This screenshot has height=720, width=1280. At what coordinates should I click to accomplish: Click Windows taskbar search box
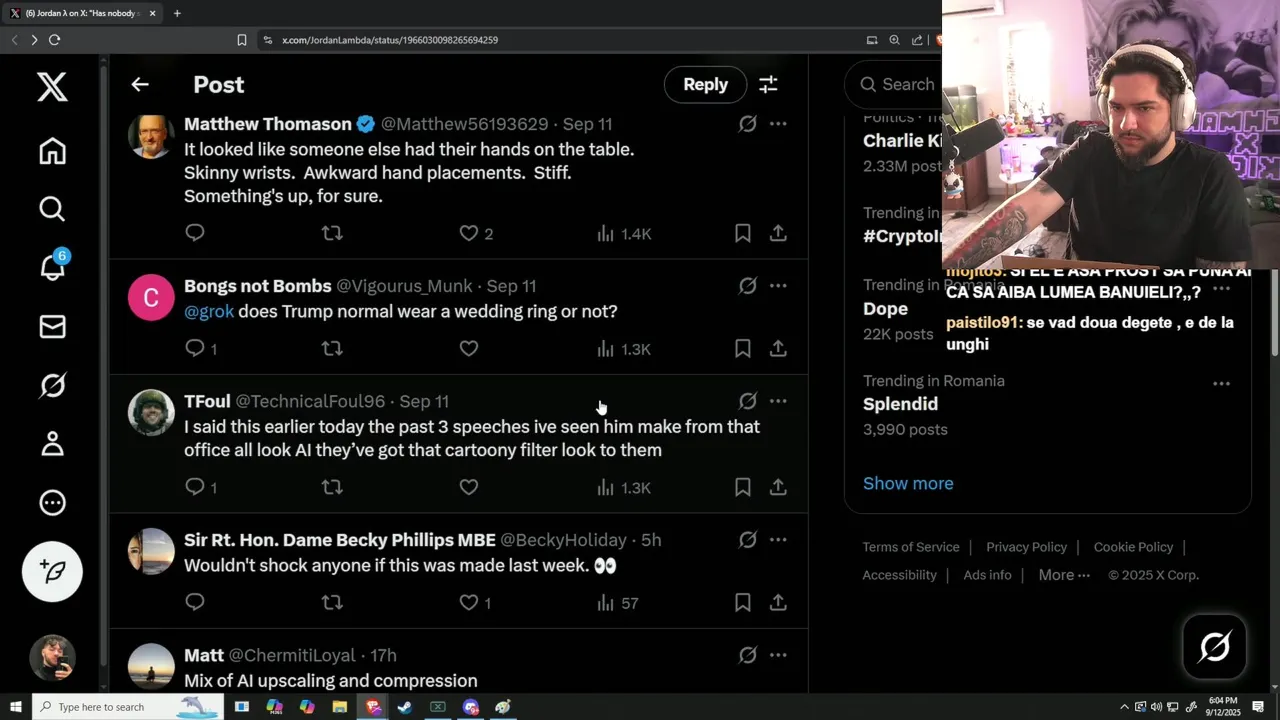(128, 707)
